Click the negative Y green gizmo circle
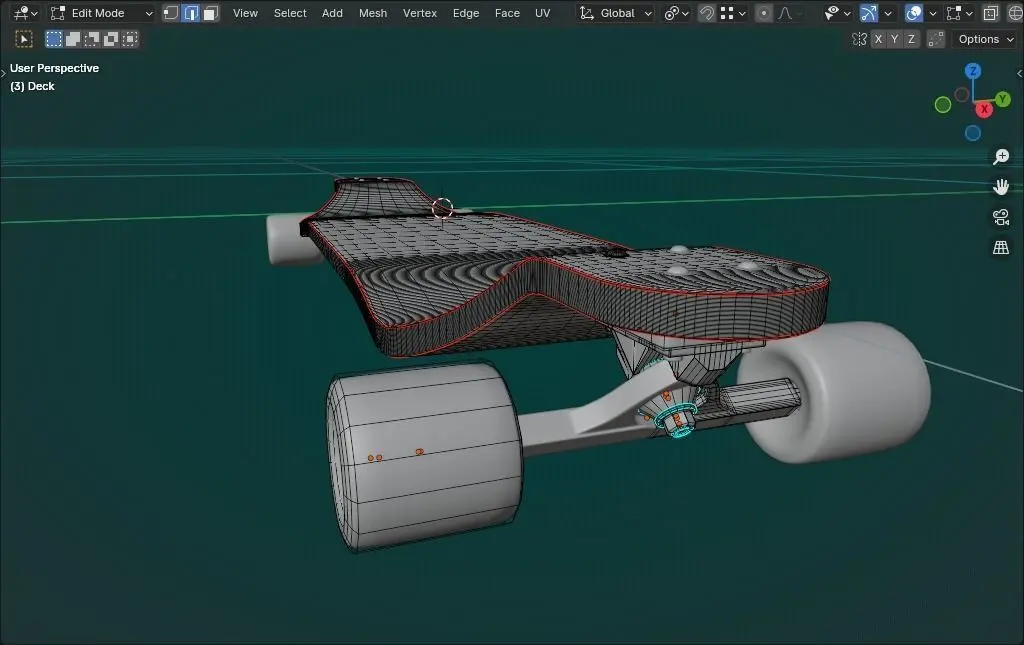 click(942, 104)
